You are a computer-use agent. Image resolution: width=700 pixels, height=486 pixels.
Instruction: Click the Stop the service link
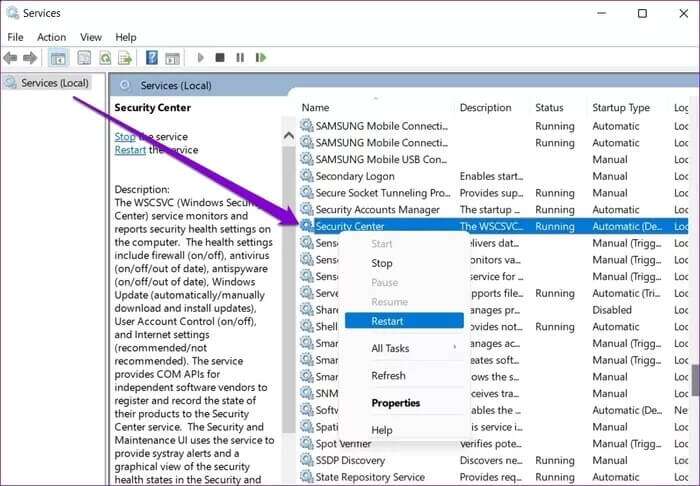coord(125,137)
